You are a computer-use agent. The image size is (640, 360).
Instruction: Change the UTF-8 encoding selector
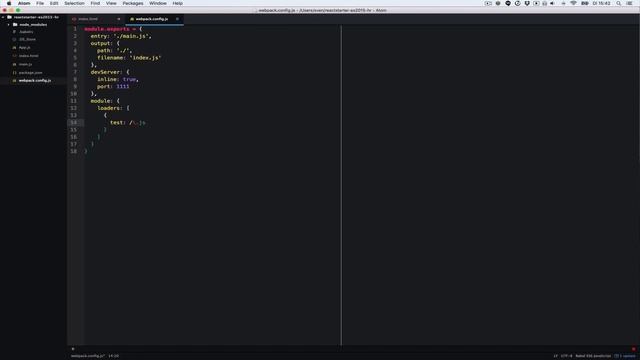point(566,356)
